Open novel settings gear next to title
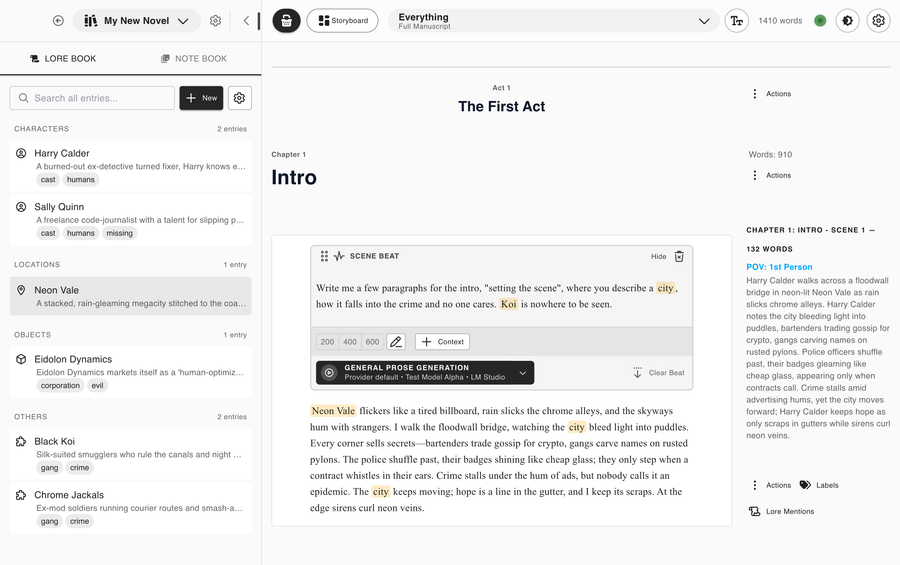The image size is (900, 565). 215,21
